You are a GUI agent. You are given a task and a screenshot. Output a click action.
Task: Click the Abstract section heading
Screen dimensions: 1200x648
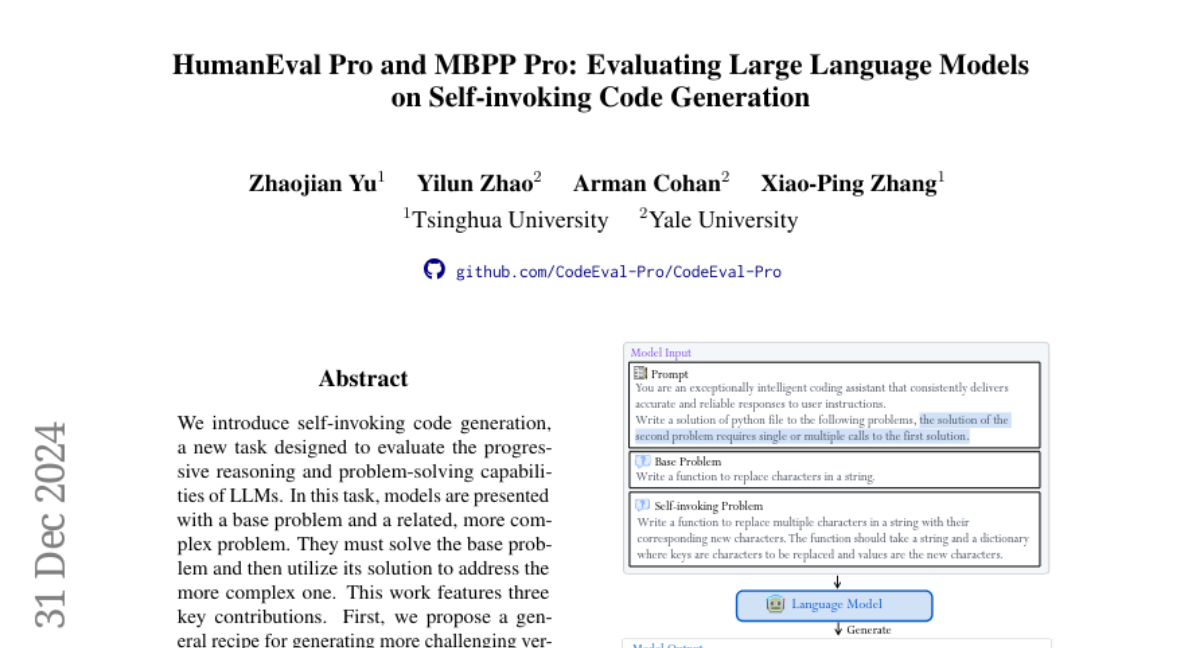pyautogui.click(x=363, y=378)
